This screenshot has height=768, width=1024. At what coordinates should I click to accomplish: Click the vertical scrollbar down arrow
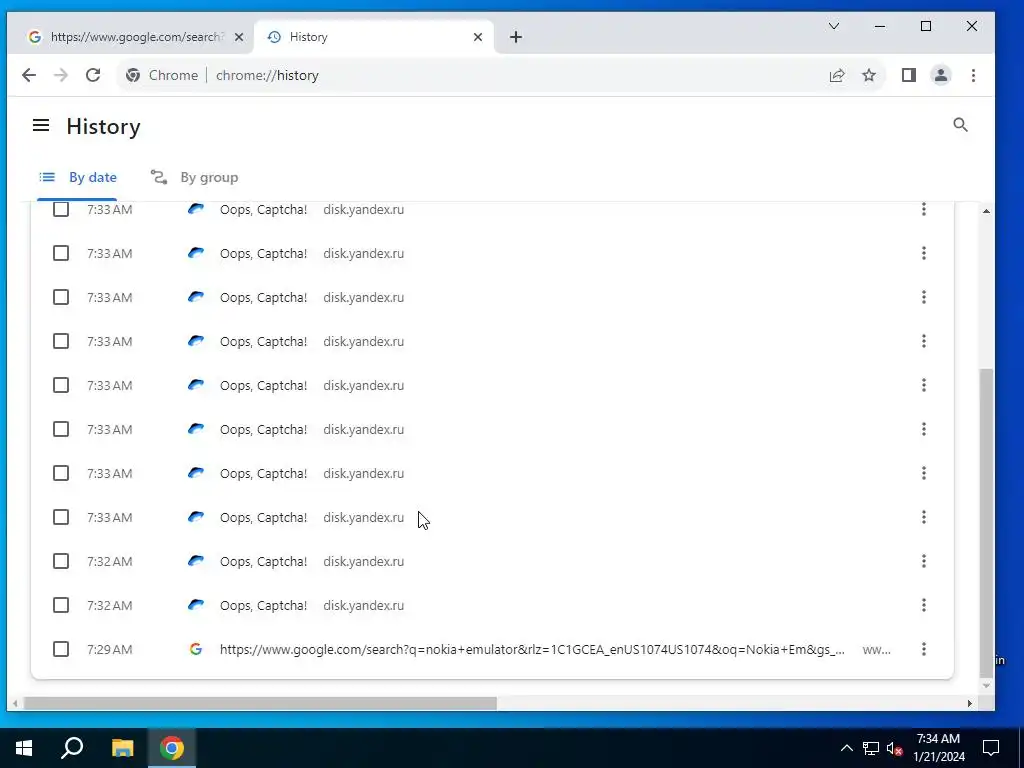click(x=986, y=686)
